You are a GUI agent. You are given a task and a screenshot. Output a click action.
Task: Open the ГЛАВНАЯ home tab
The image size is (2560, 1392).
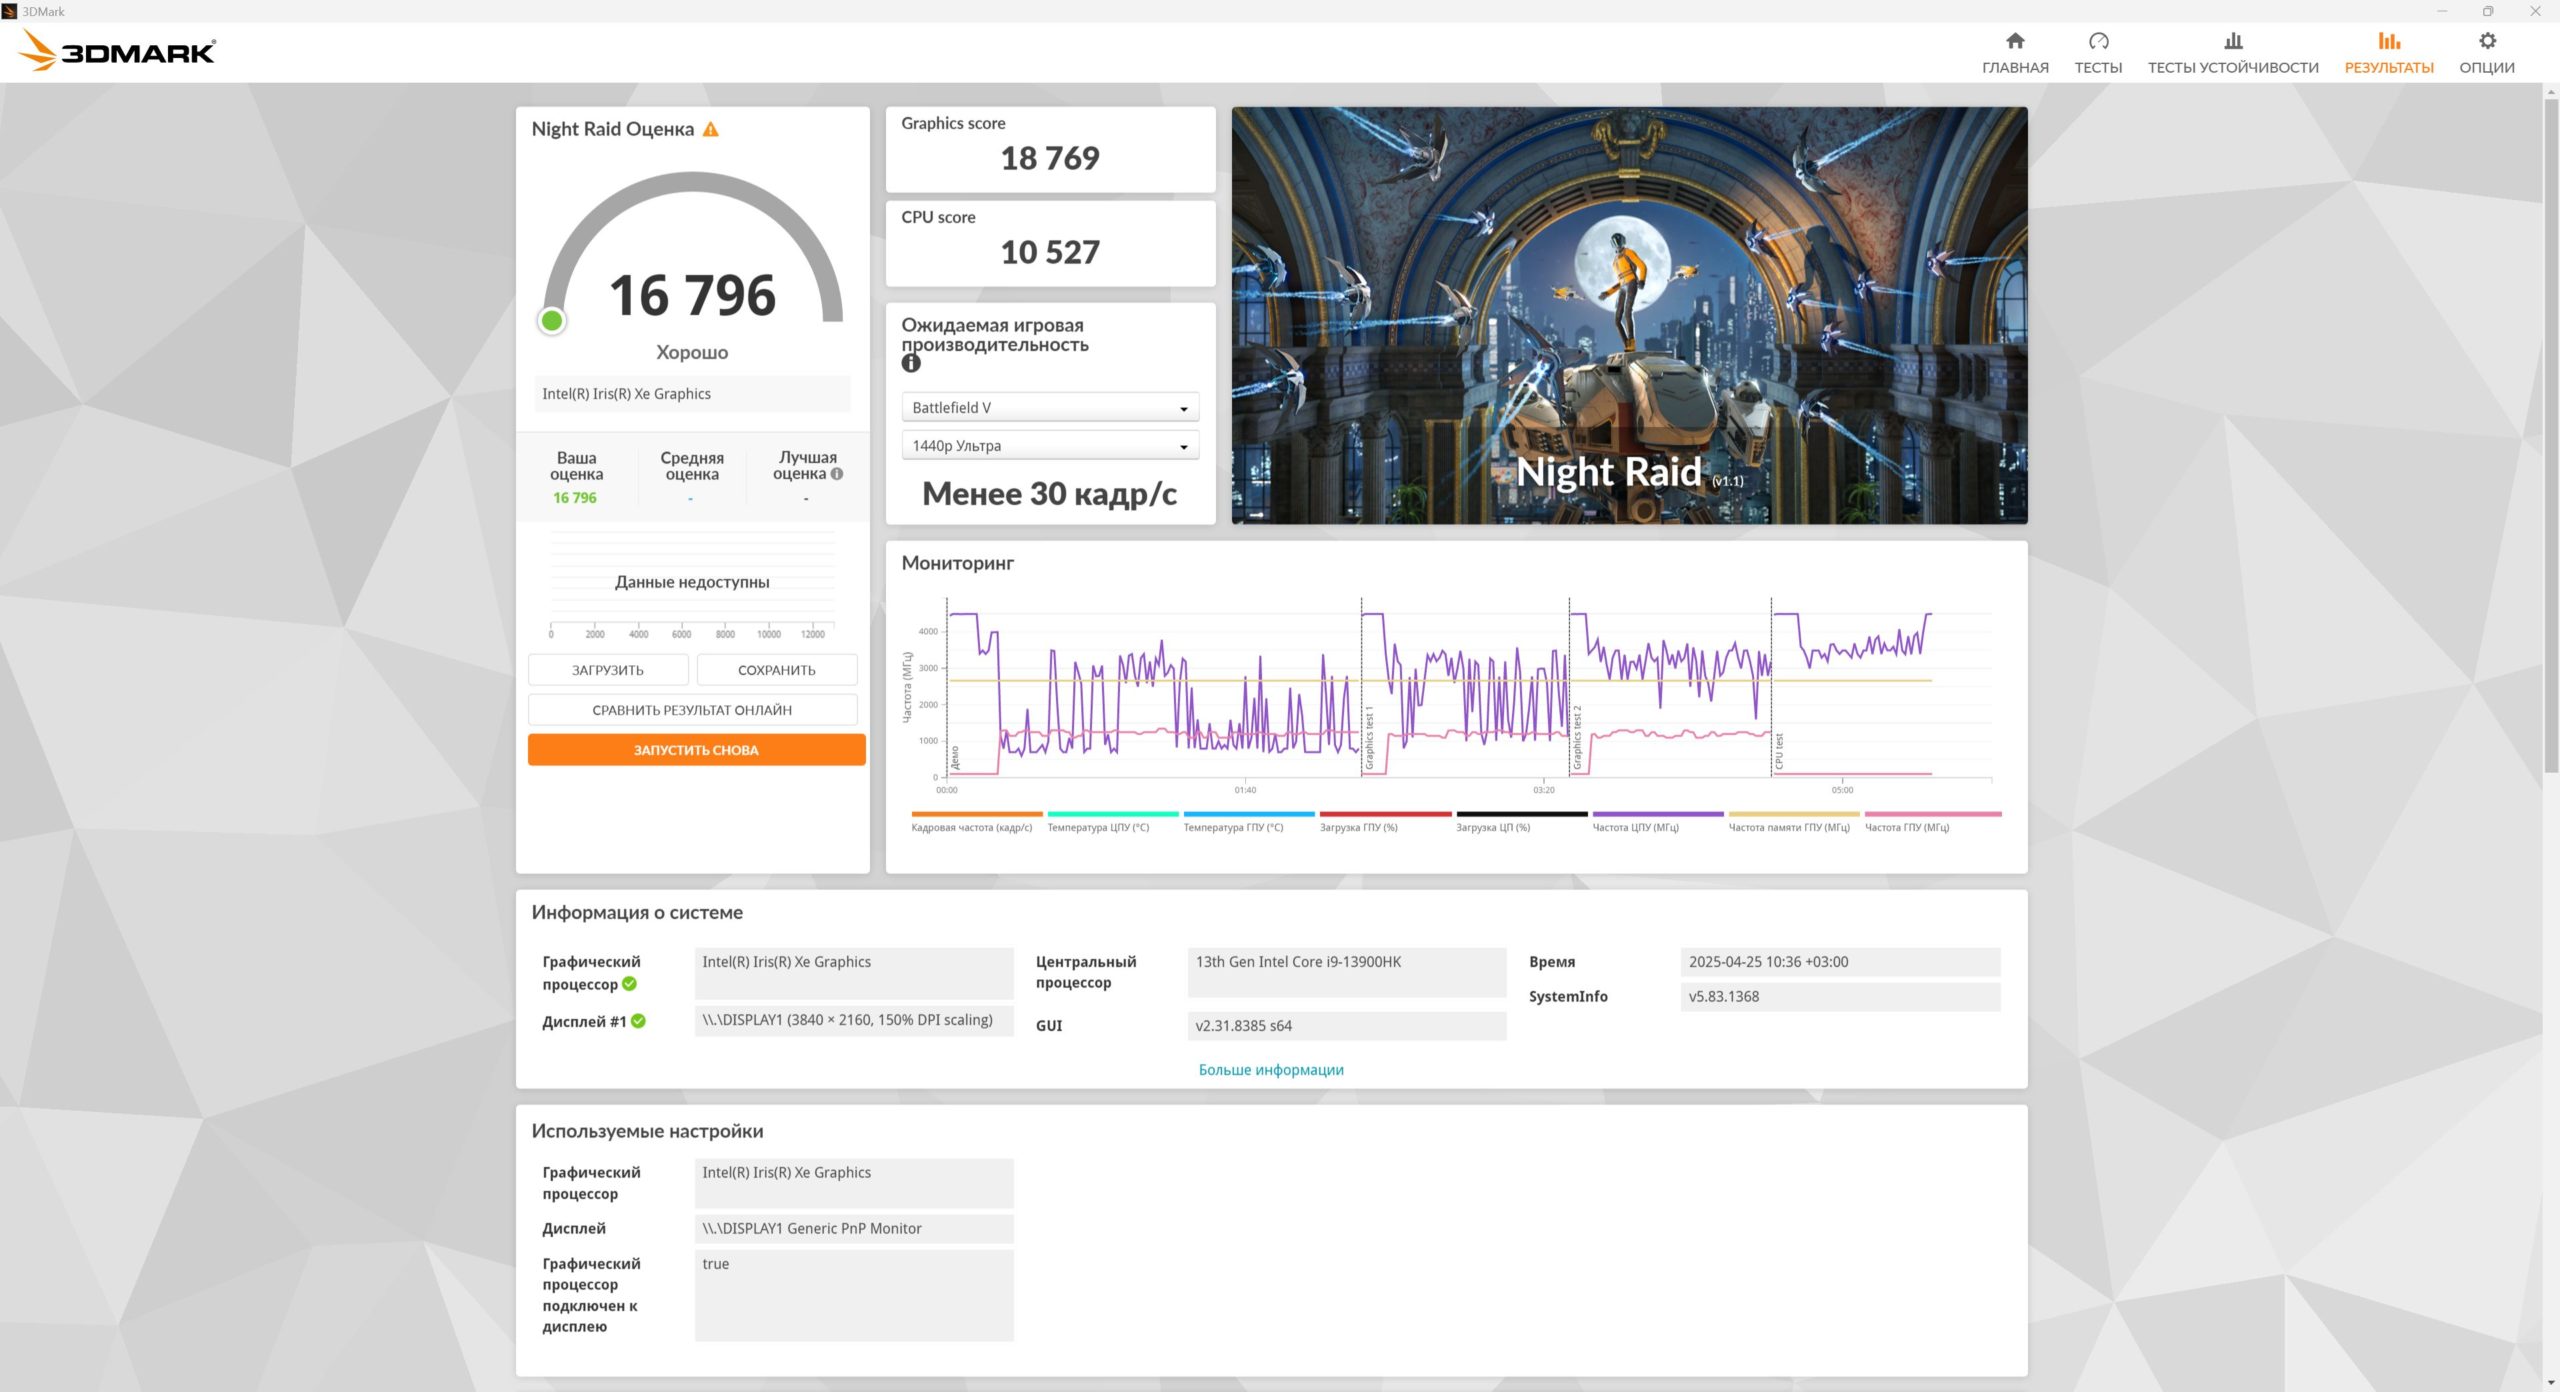click(x=2014, y=52)
